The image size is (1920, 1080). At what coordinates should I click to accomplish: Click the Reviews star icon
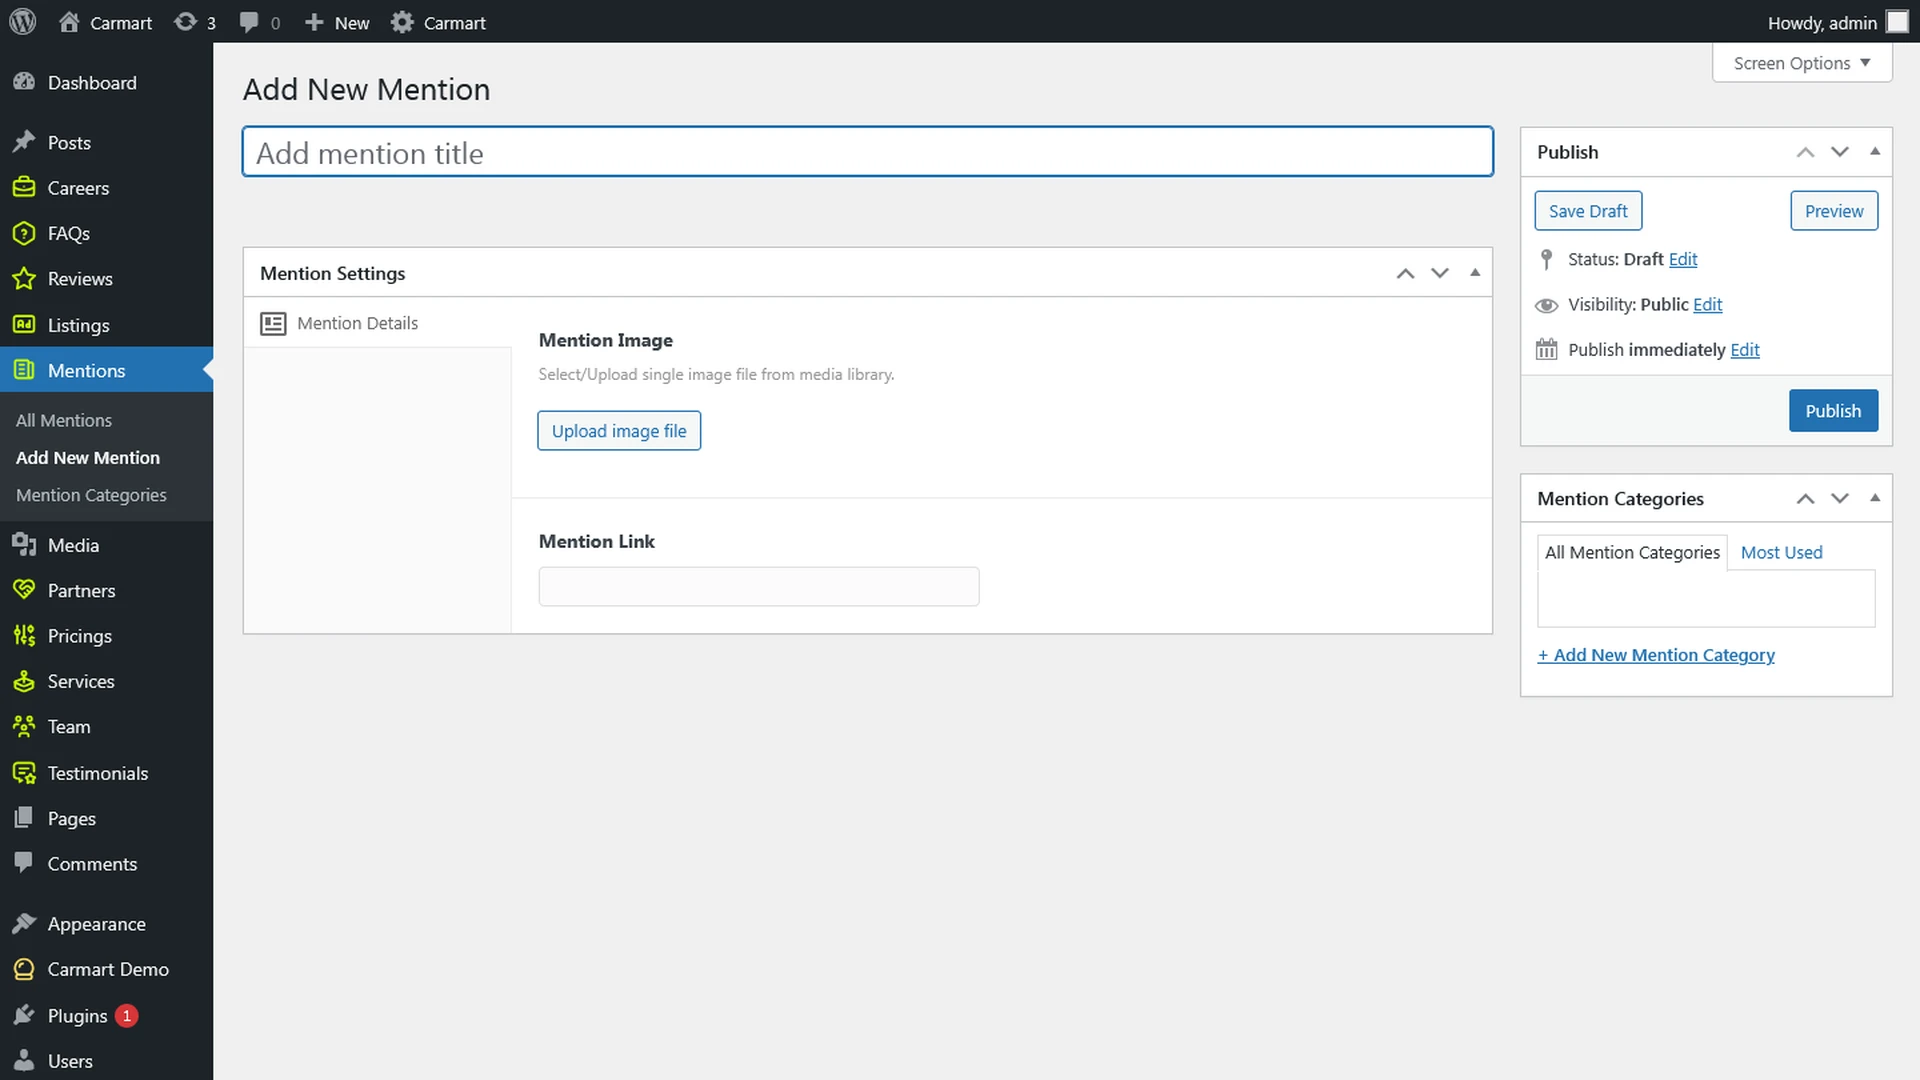24,278
